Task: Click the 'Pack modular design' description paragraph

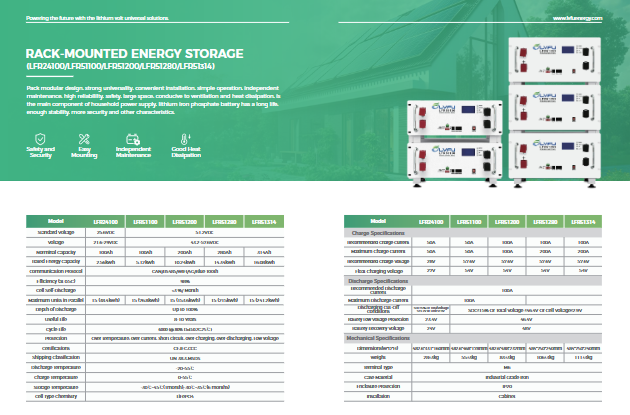Action: pos(153,100)
